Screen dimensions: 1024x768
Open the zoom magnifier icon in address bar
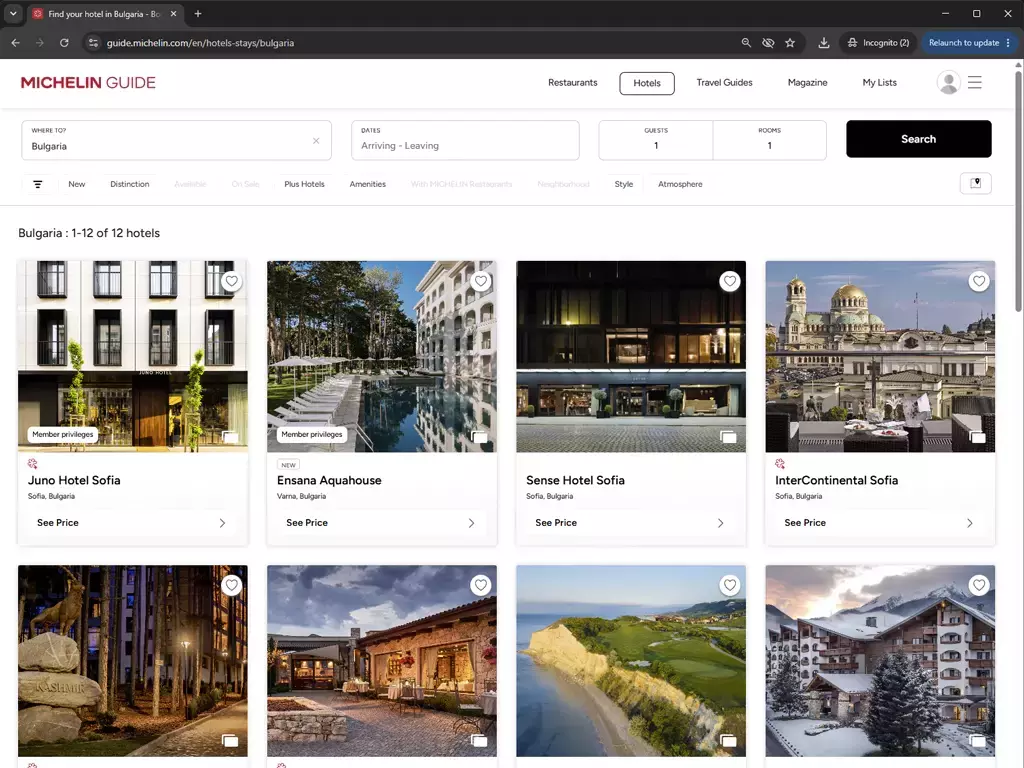tap(746, 43)
